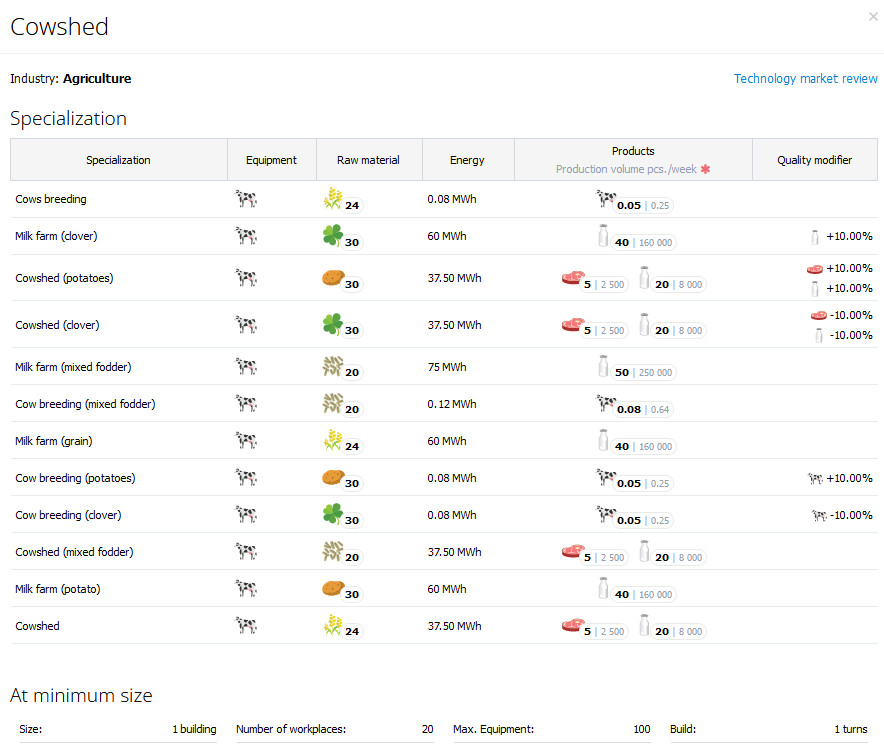The height and width of the screenshot is (749, 884).
Task: Click the Build time value 1 turns
Action: [851, 729]
